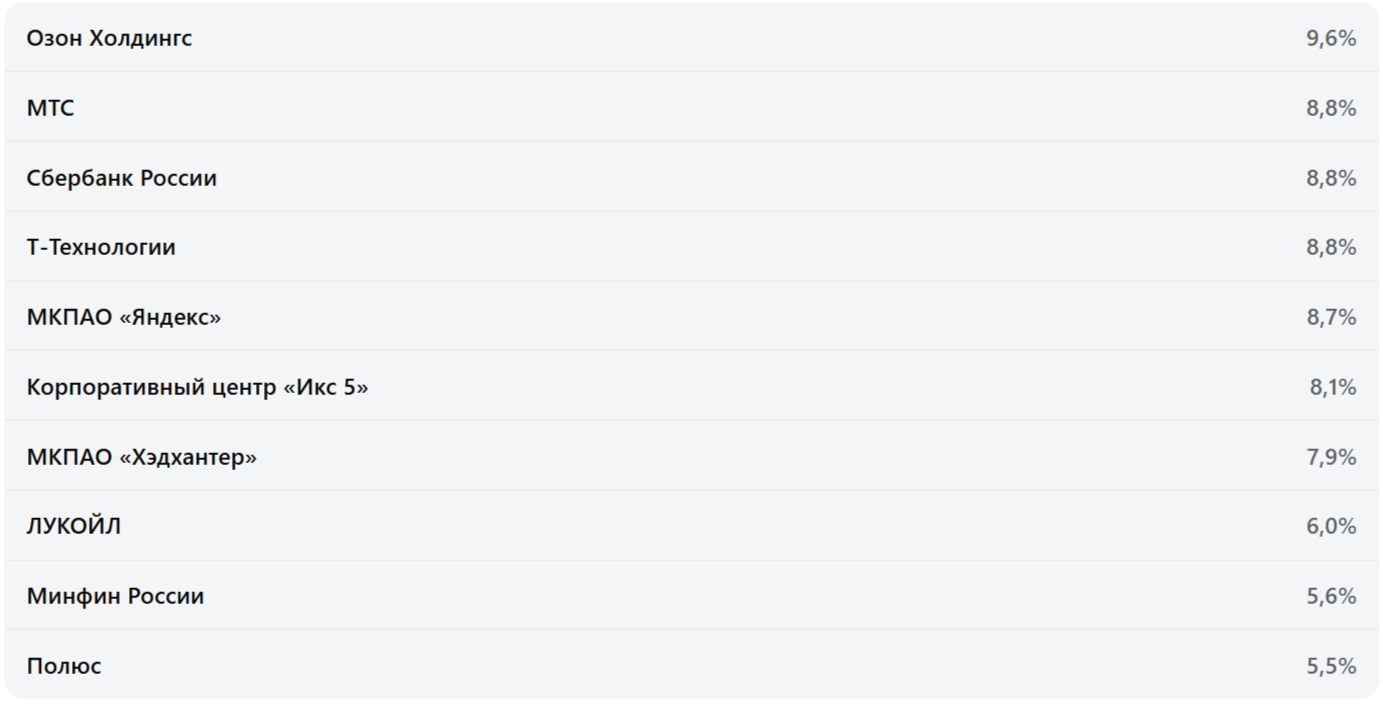Click the Озон Холдингс row name
Viewport: 1383px width, 704px height.
[x=109, y=38]
